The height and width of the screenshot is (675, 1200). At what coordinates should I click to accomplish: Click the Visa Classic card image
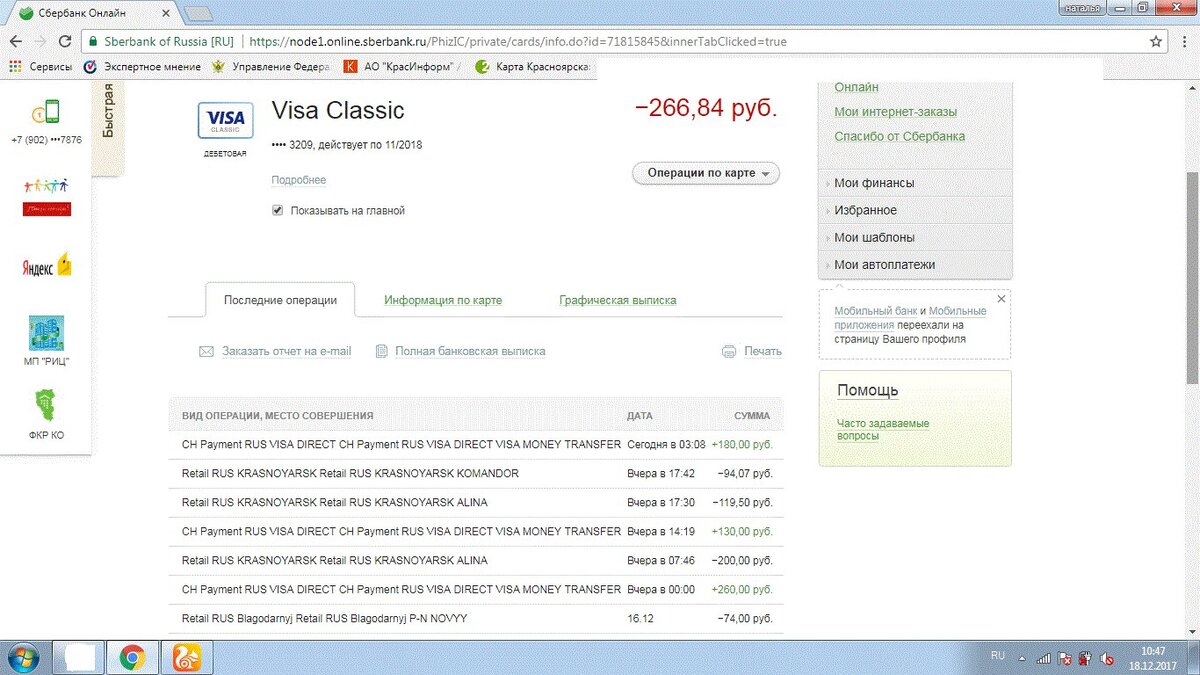click(x=226, y=122)
